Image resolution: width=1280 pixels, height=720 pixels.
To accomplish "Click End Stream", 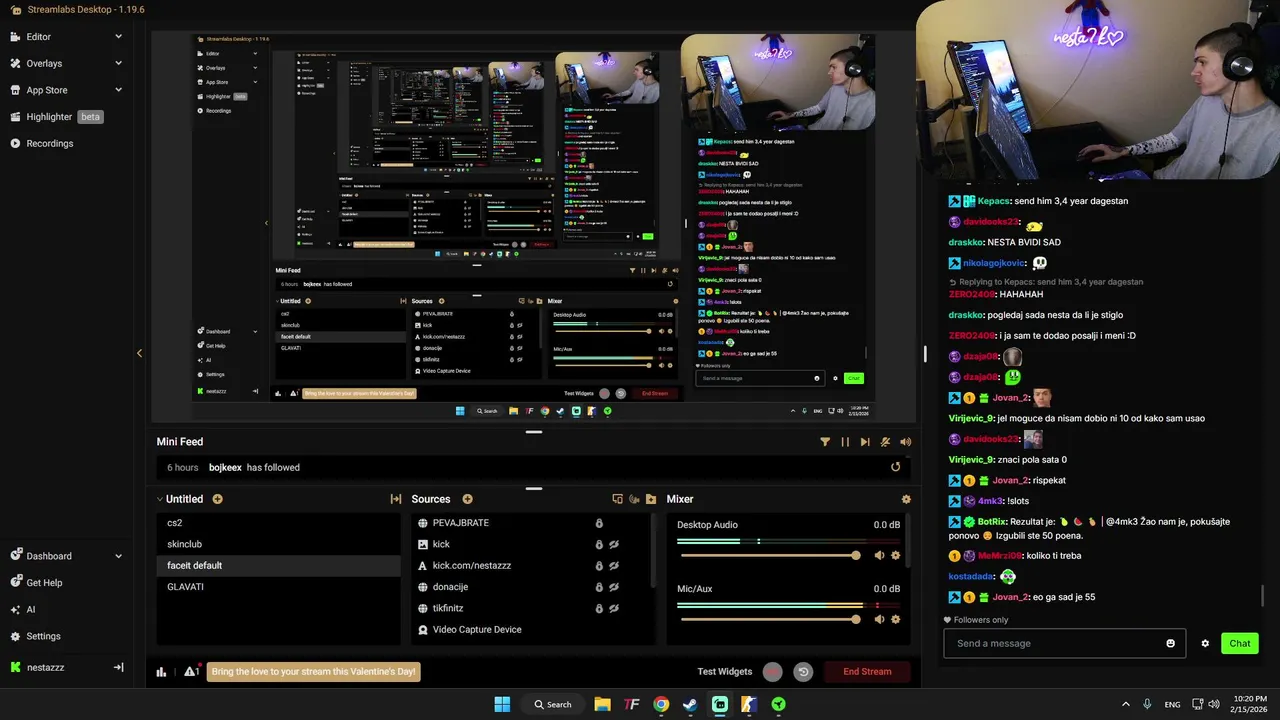I will (867, 672).
